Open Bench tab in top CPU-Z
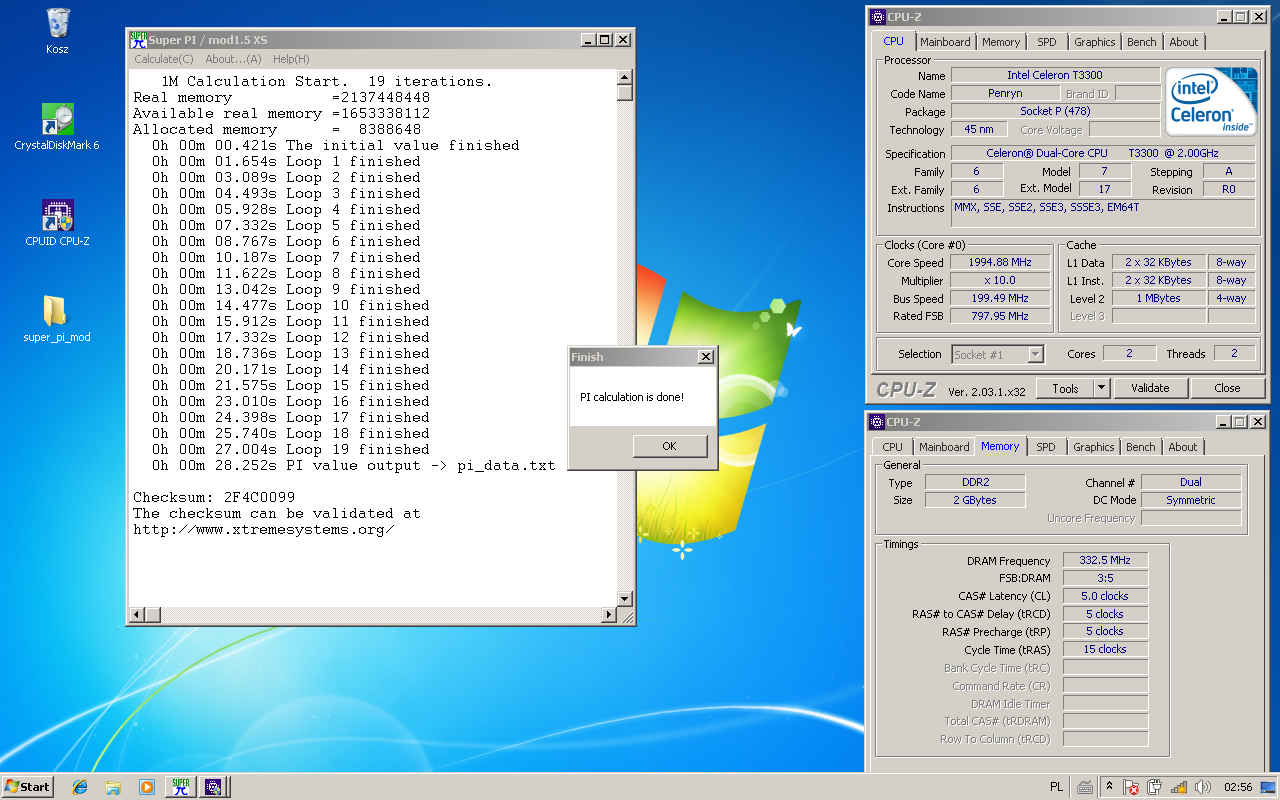The width and height of the screenshot is (1280, 800). 1141,42
